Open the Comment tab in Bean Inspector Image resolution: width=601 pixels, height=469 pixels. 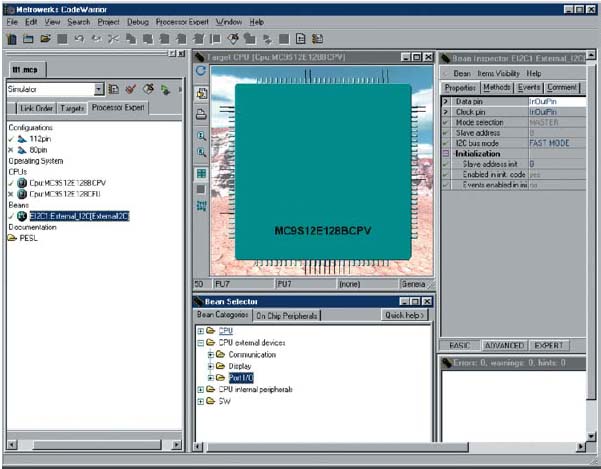[562, 87]
